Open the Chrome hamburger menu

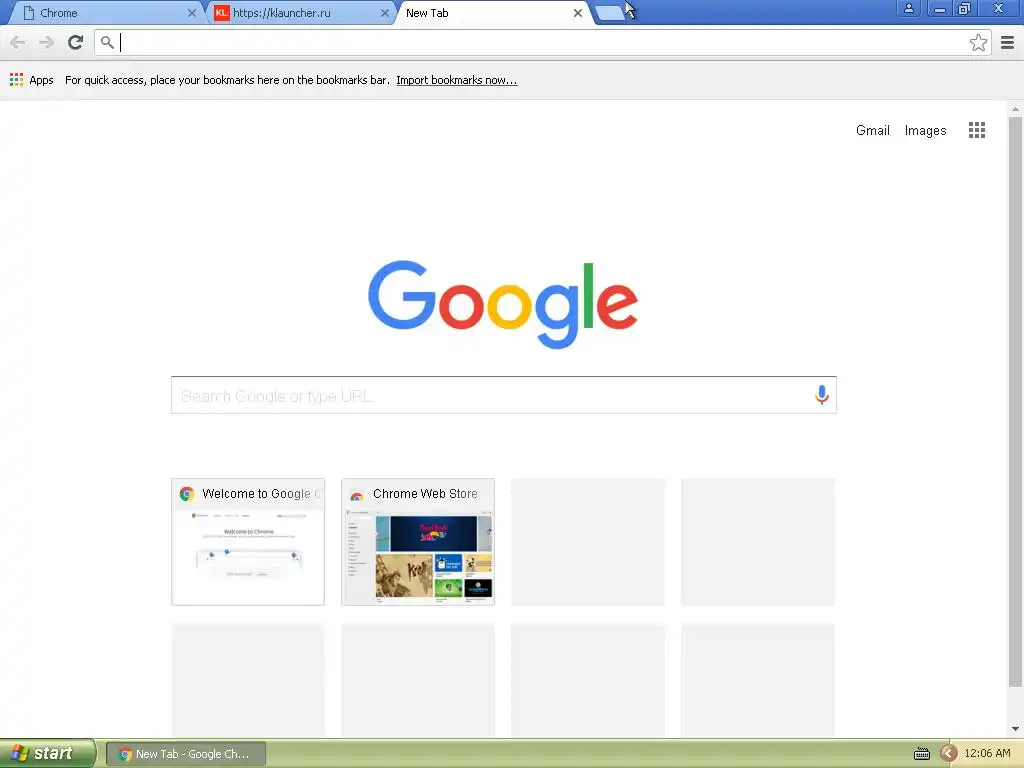click(1007, 42)
